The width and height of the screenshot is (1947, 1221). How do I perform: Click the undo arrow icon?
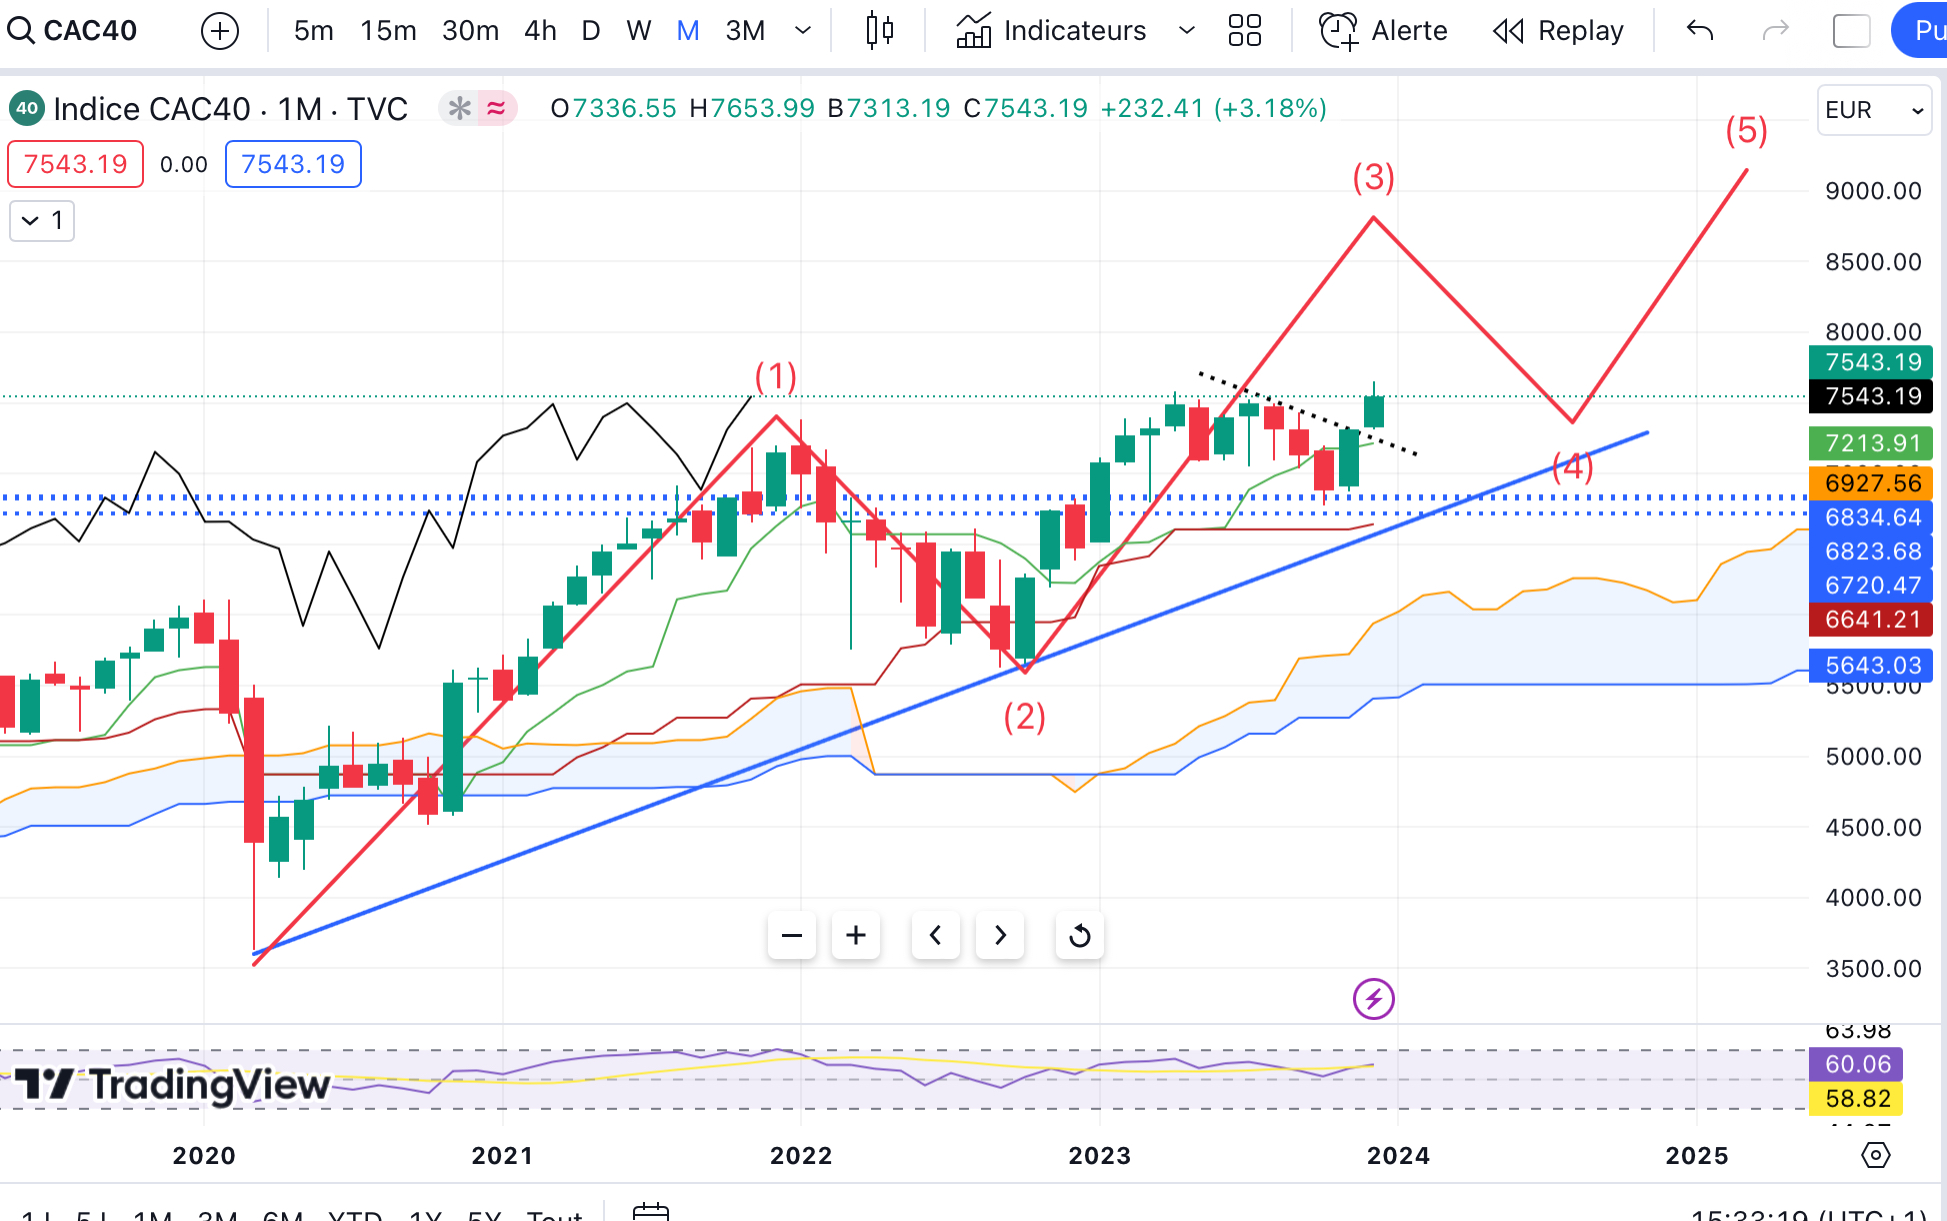(x=1699, y=31)
